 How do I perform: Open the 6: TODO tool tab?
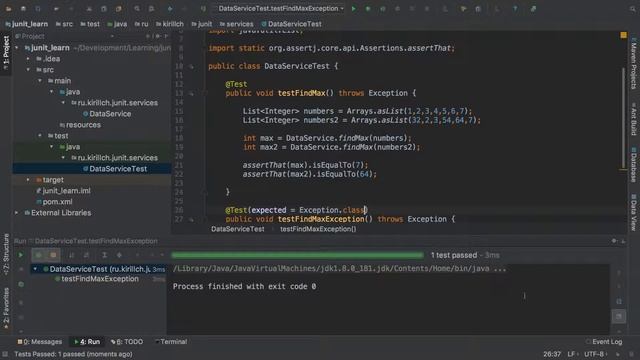[x=127, y=342]
